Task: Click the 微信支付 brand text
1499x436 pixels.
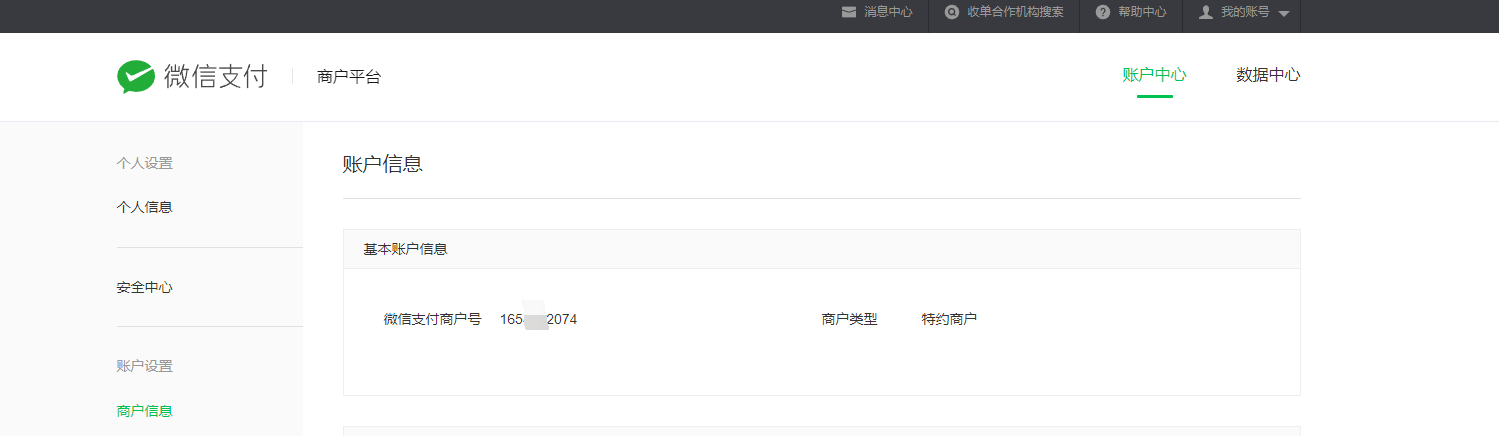Action: (x=216, y=76)
